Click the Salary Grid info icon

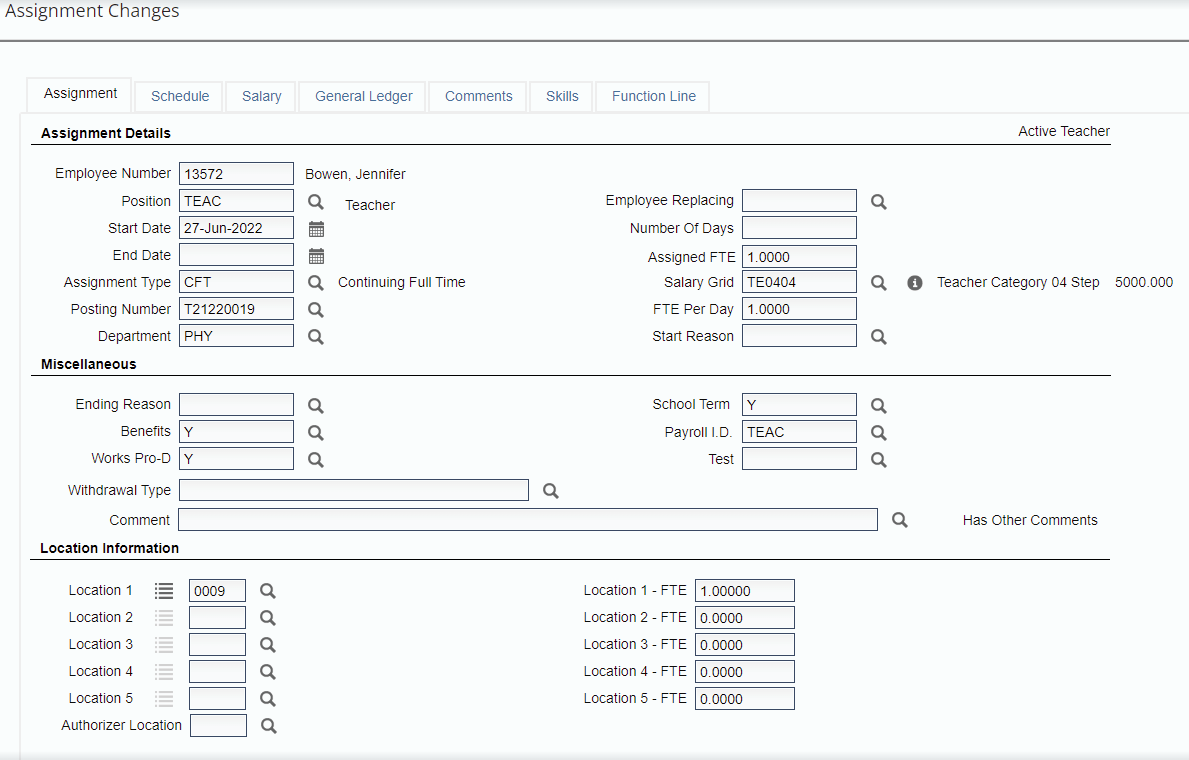click(914, 283)
